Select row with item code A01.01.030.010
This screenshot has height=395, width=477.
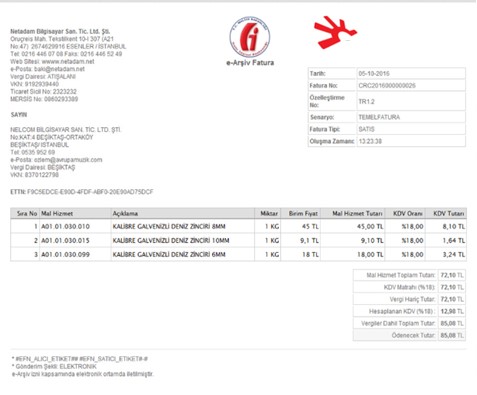(238, 226)
